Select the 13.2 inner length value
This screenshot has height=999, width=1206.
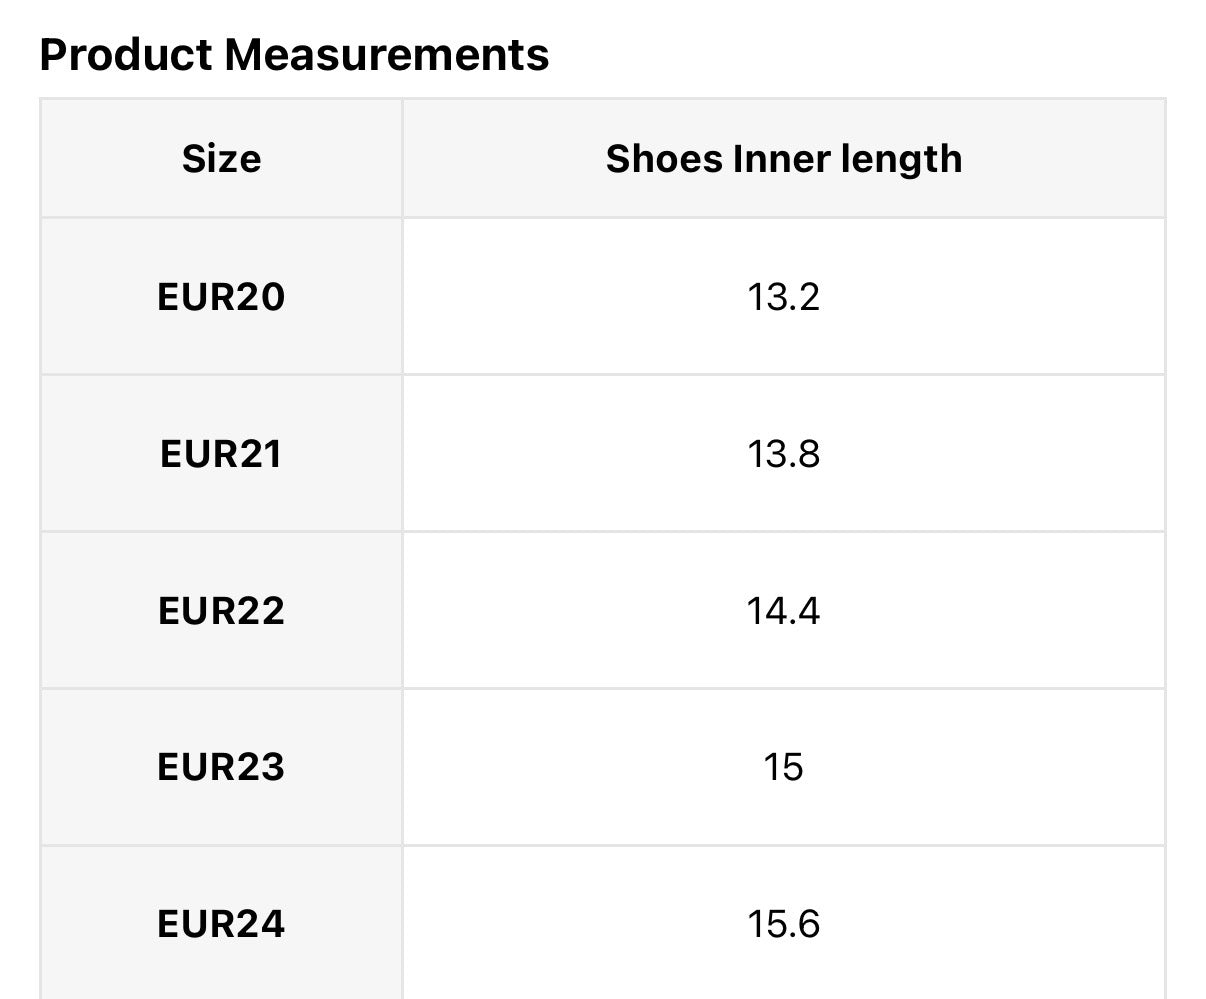[x=783, y=297]
